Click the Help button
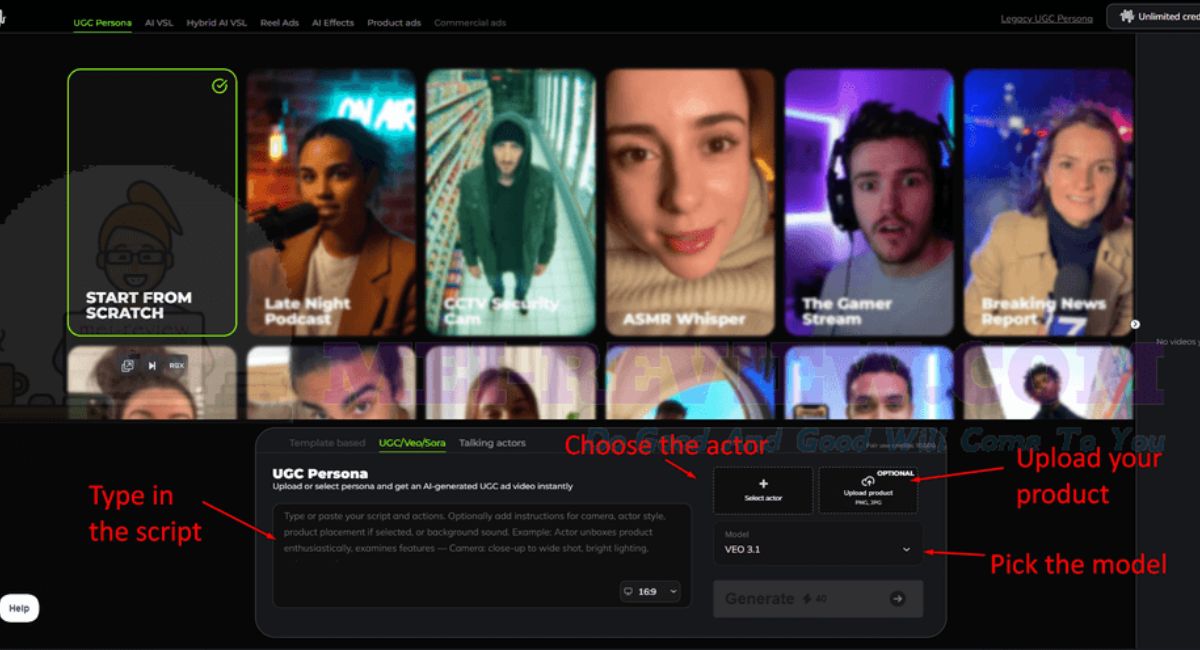This screenshot has width=1200, height=650. [19, 608]
